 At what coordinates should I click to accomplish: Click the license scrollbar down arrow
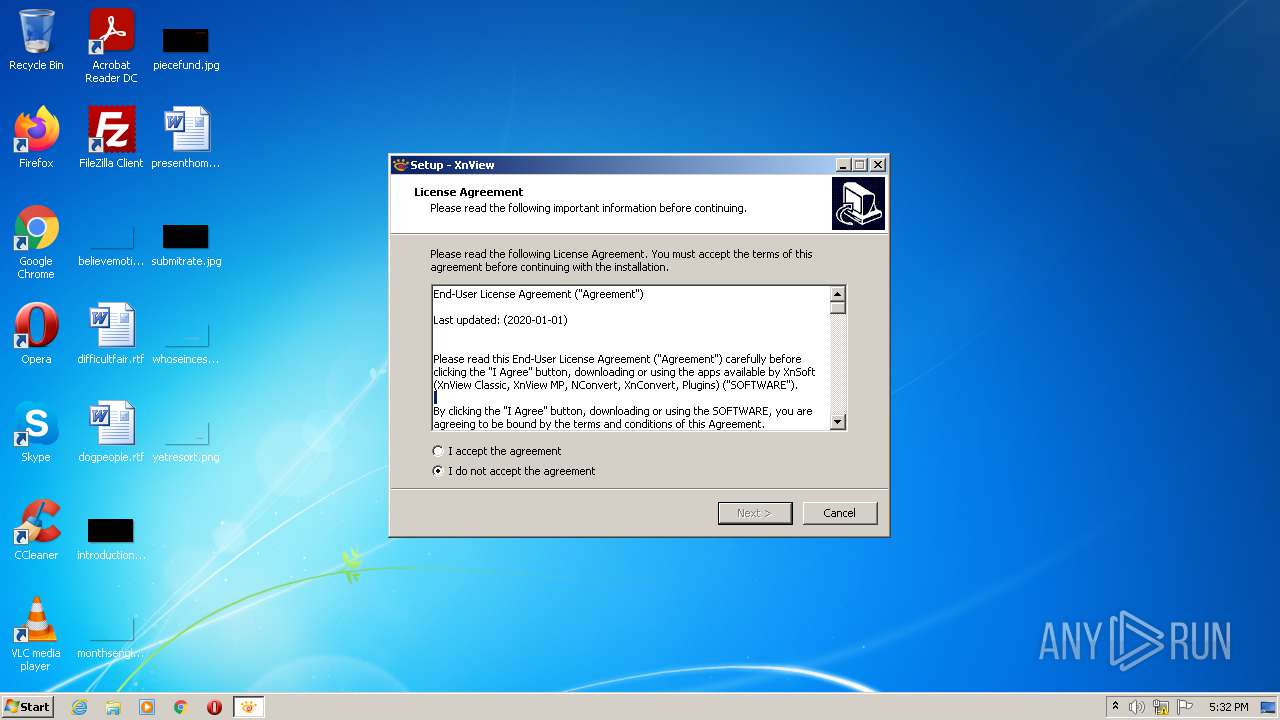pos(838,422)
